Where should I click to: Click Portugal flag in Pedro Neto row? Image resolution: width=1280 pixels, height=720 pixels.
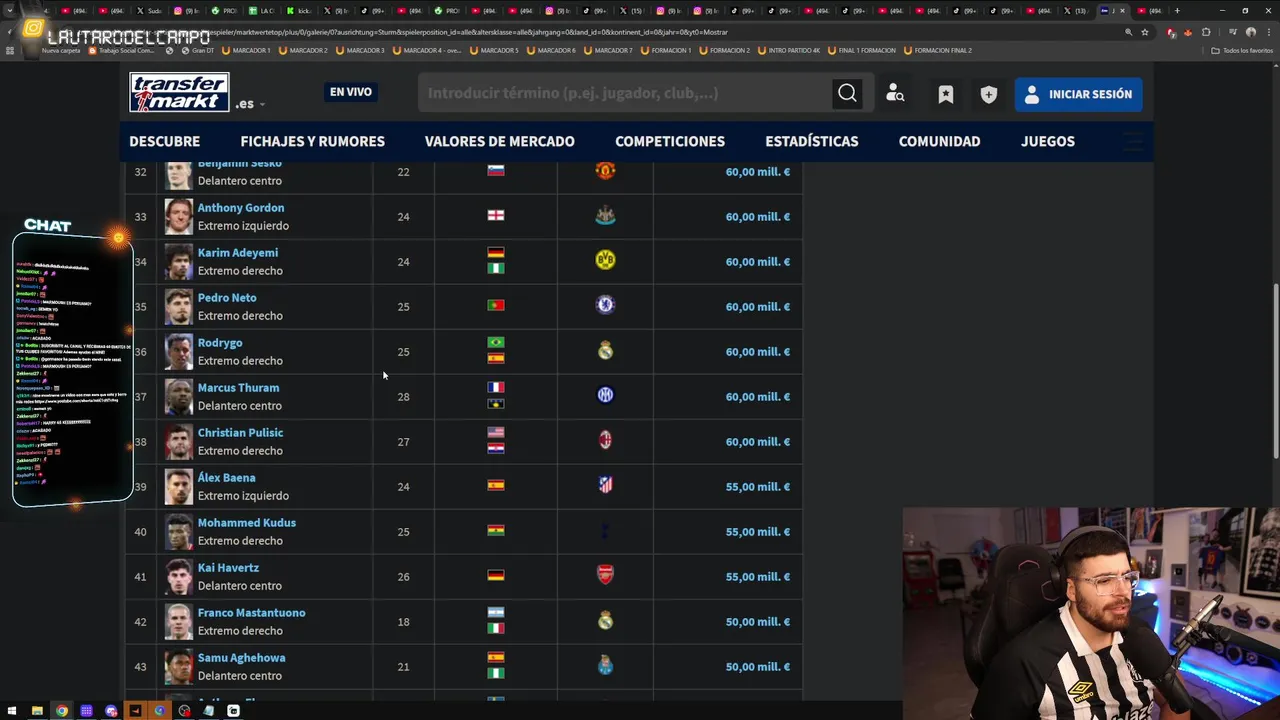point(496,305)
